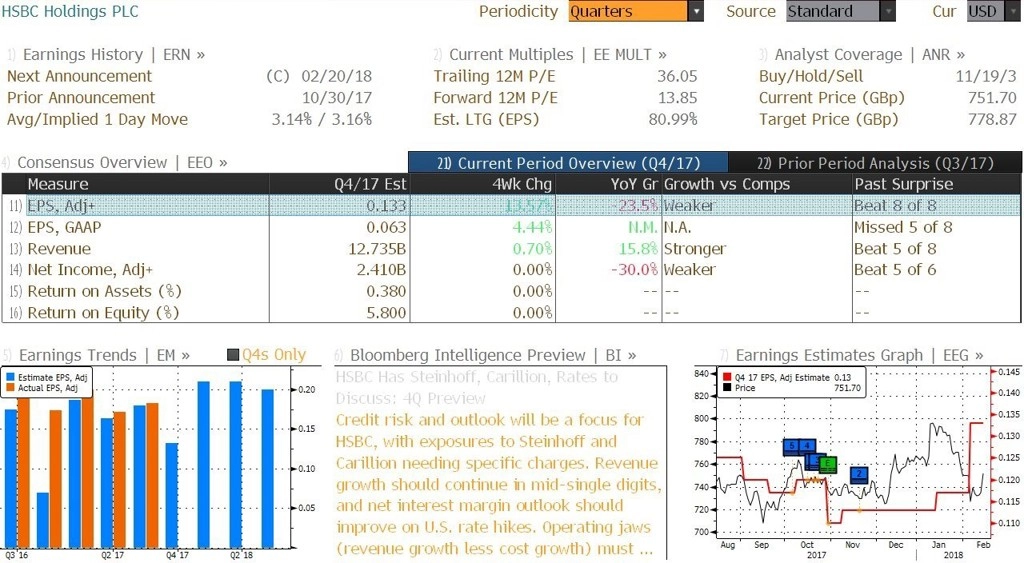The height and width of the screenshot is (563, 1024).
Task: Click the USD currency field
Action: coord(984,11)
